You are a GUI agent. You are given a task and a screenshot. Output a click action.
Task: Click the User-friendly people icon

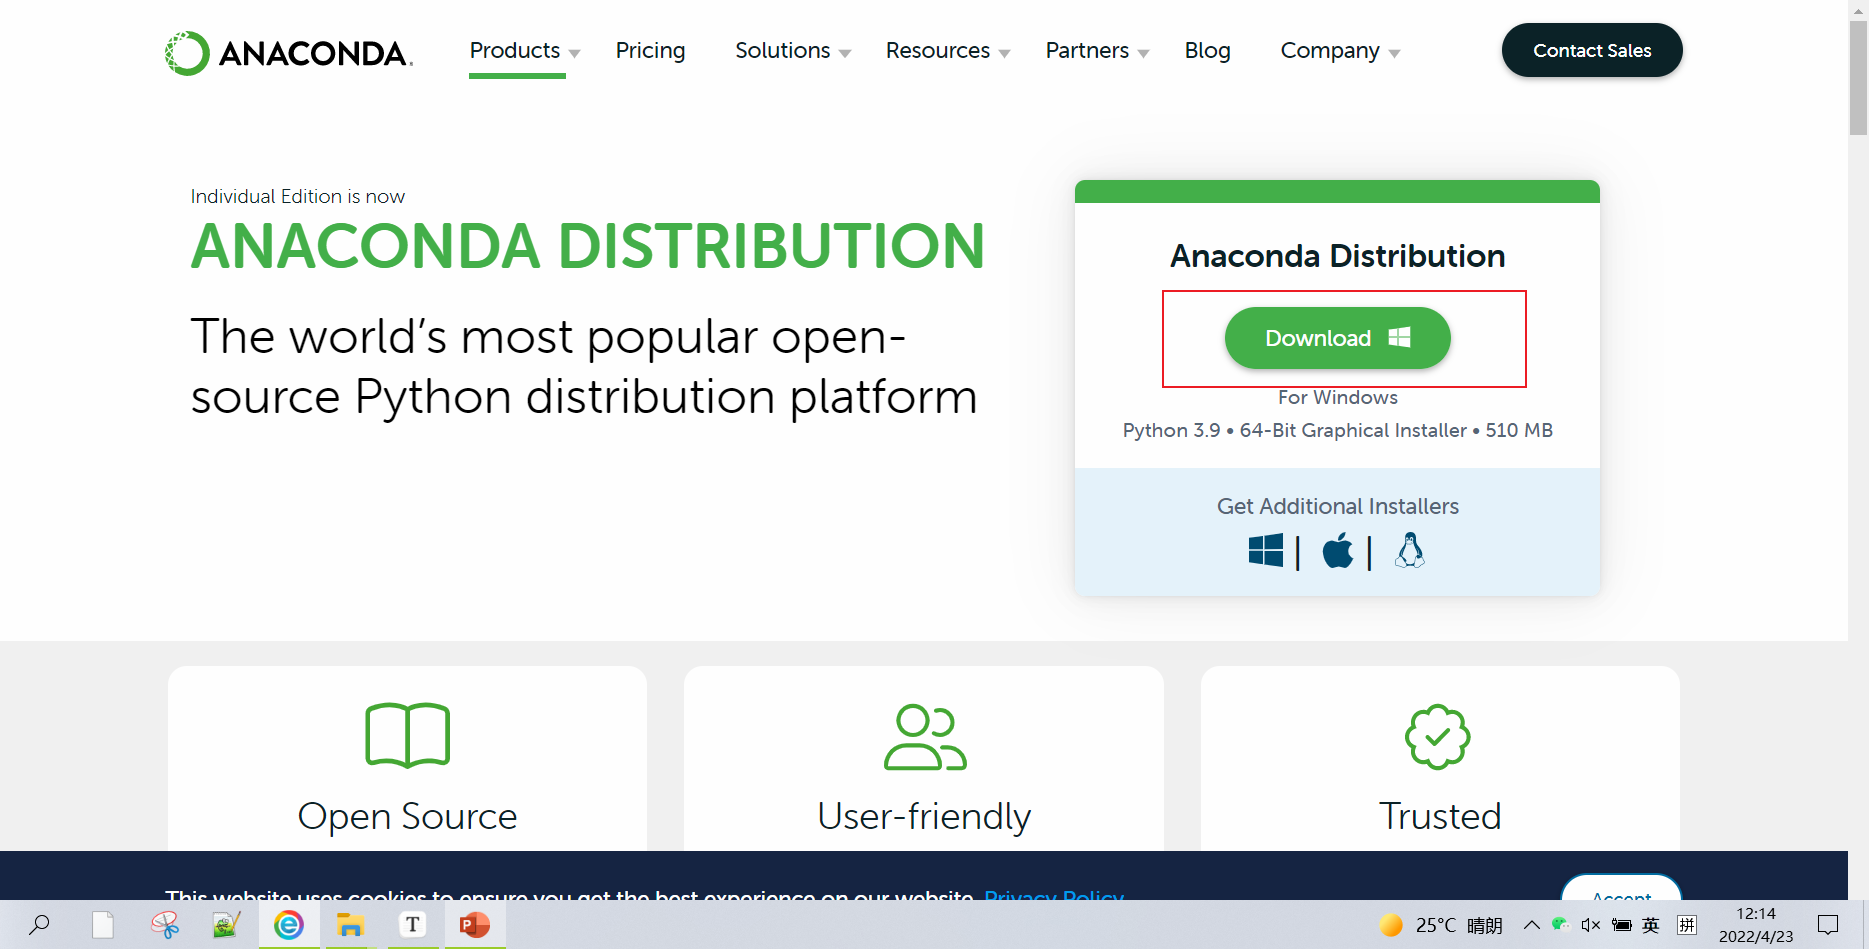pyautogui.click(x=925, y=737)
